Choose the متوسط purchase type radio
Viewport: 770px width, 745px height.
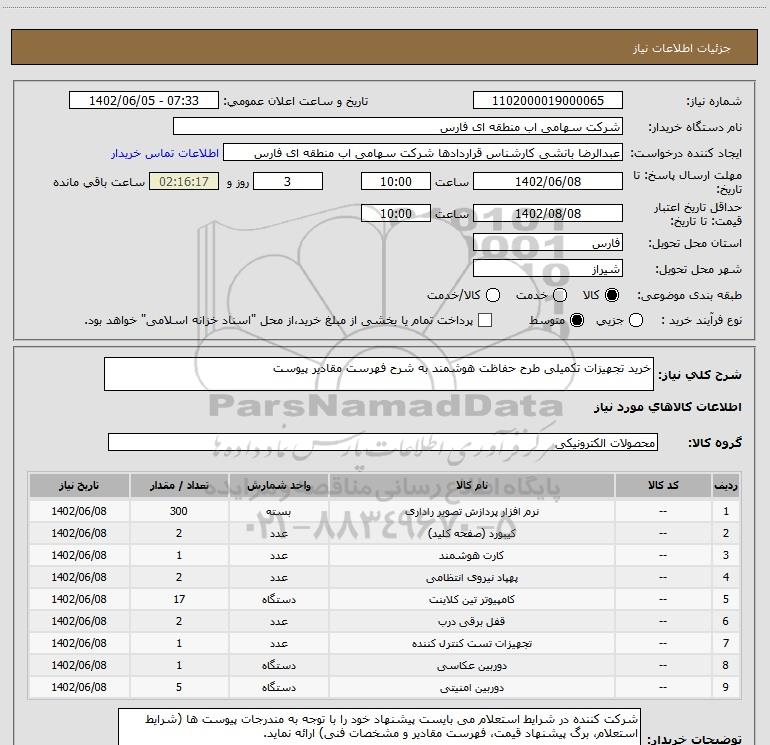click(577, 320)
